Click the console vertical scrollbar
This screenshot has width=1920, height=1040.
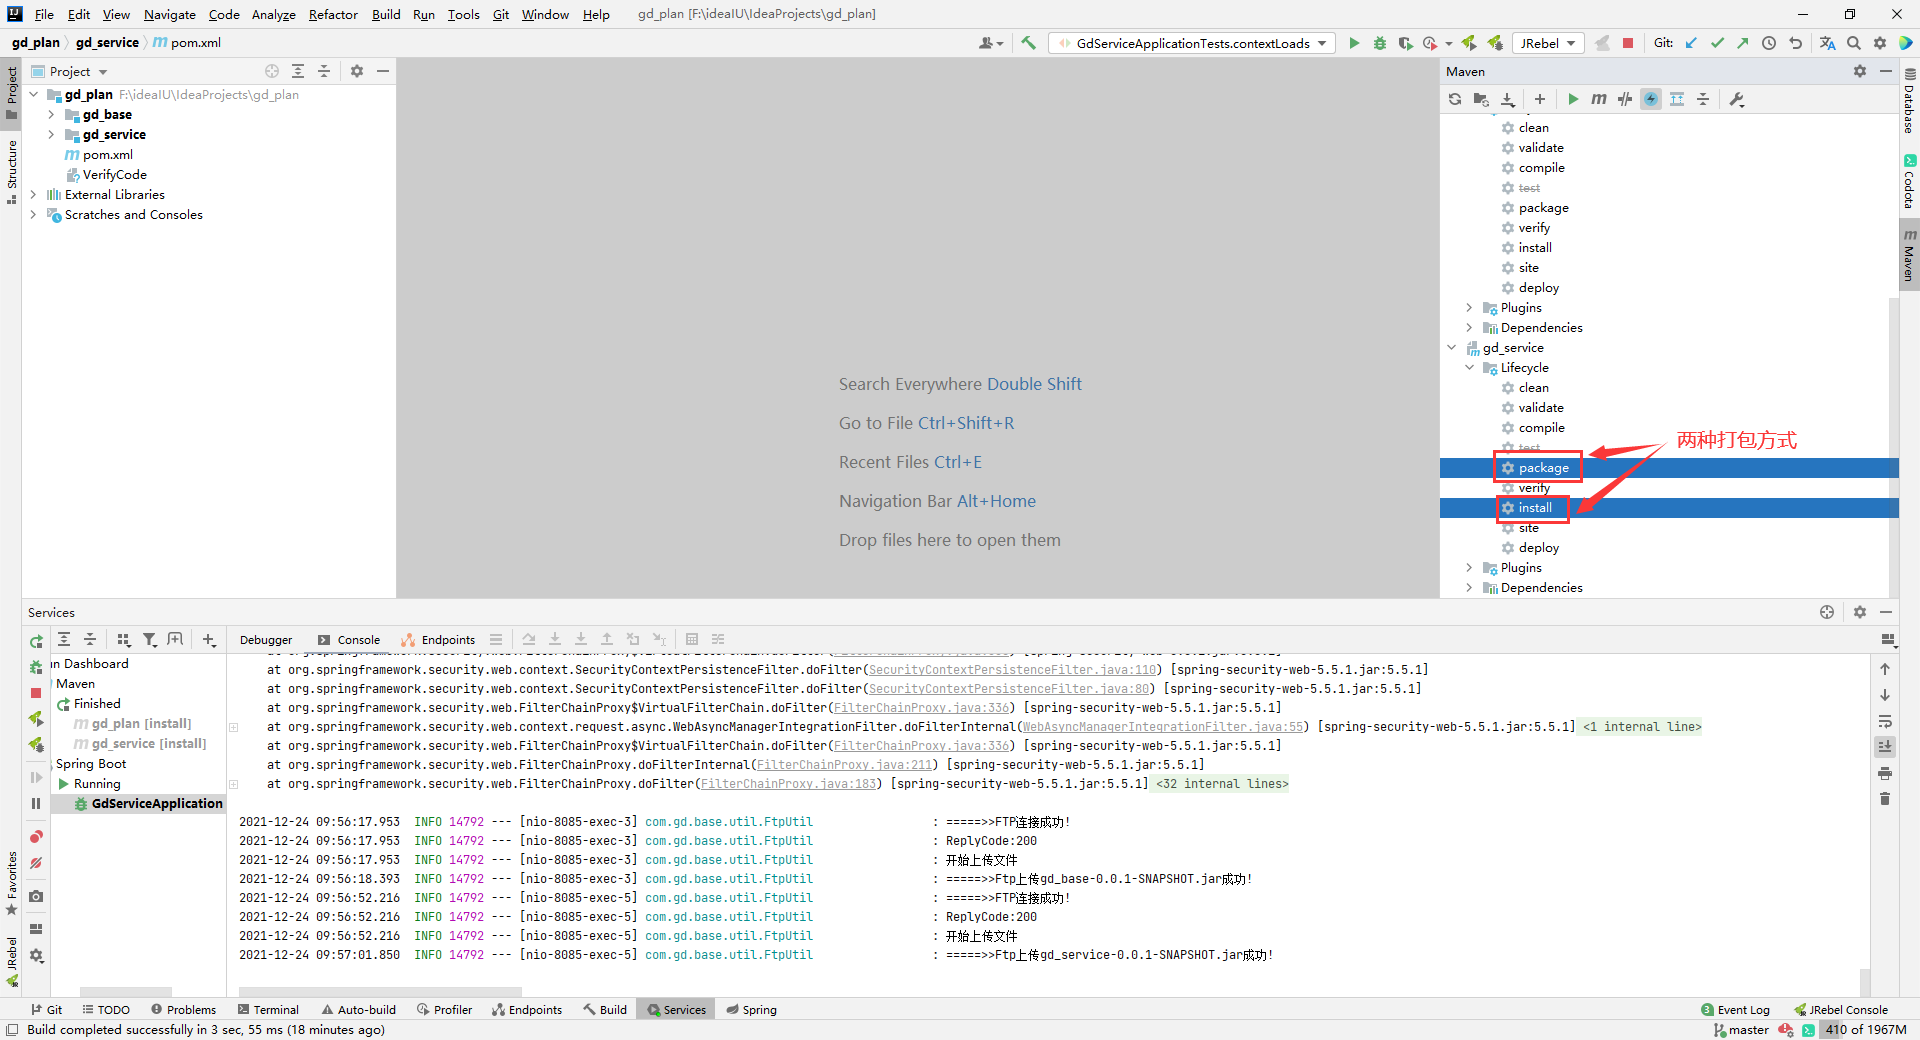[1865, 981]
